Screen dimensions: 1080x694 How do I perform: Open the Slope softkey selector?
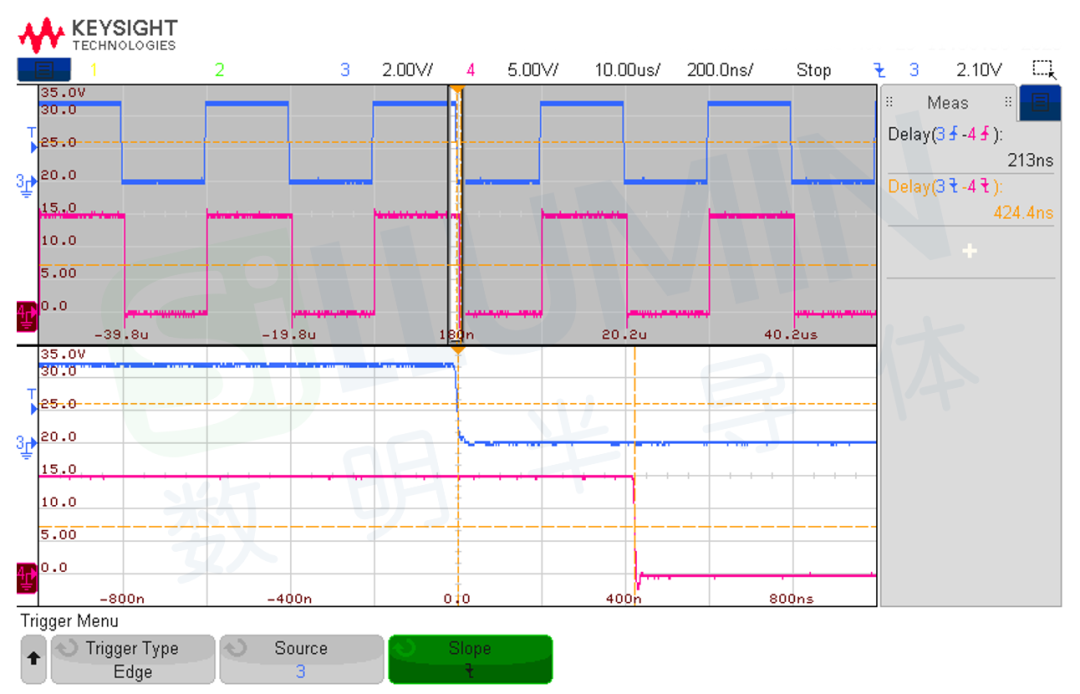(470, 659)
